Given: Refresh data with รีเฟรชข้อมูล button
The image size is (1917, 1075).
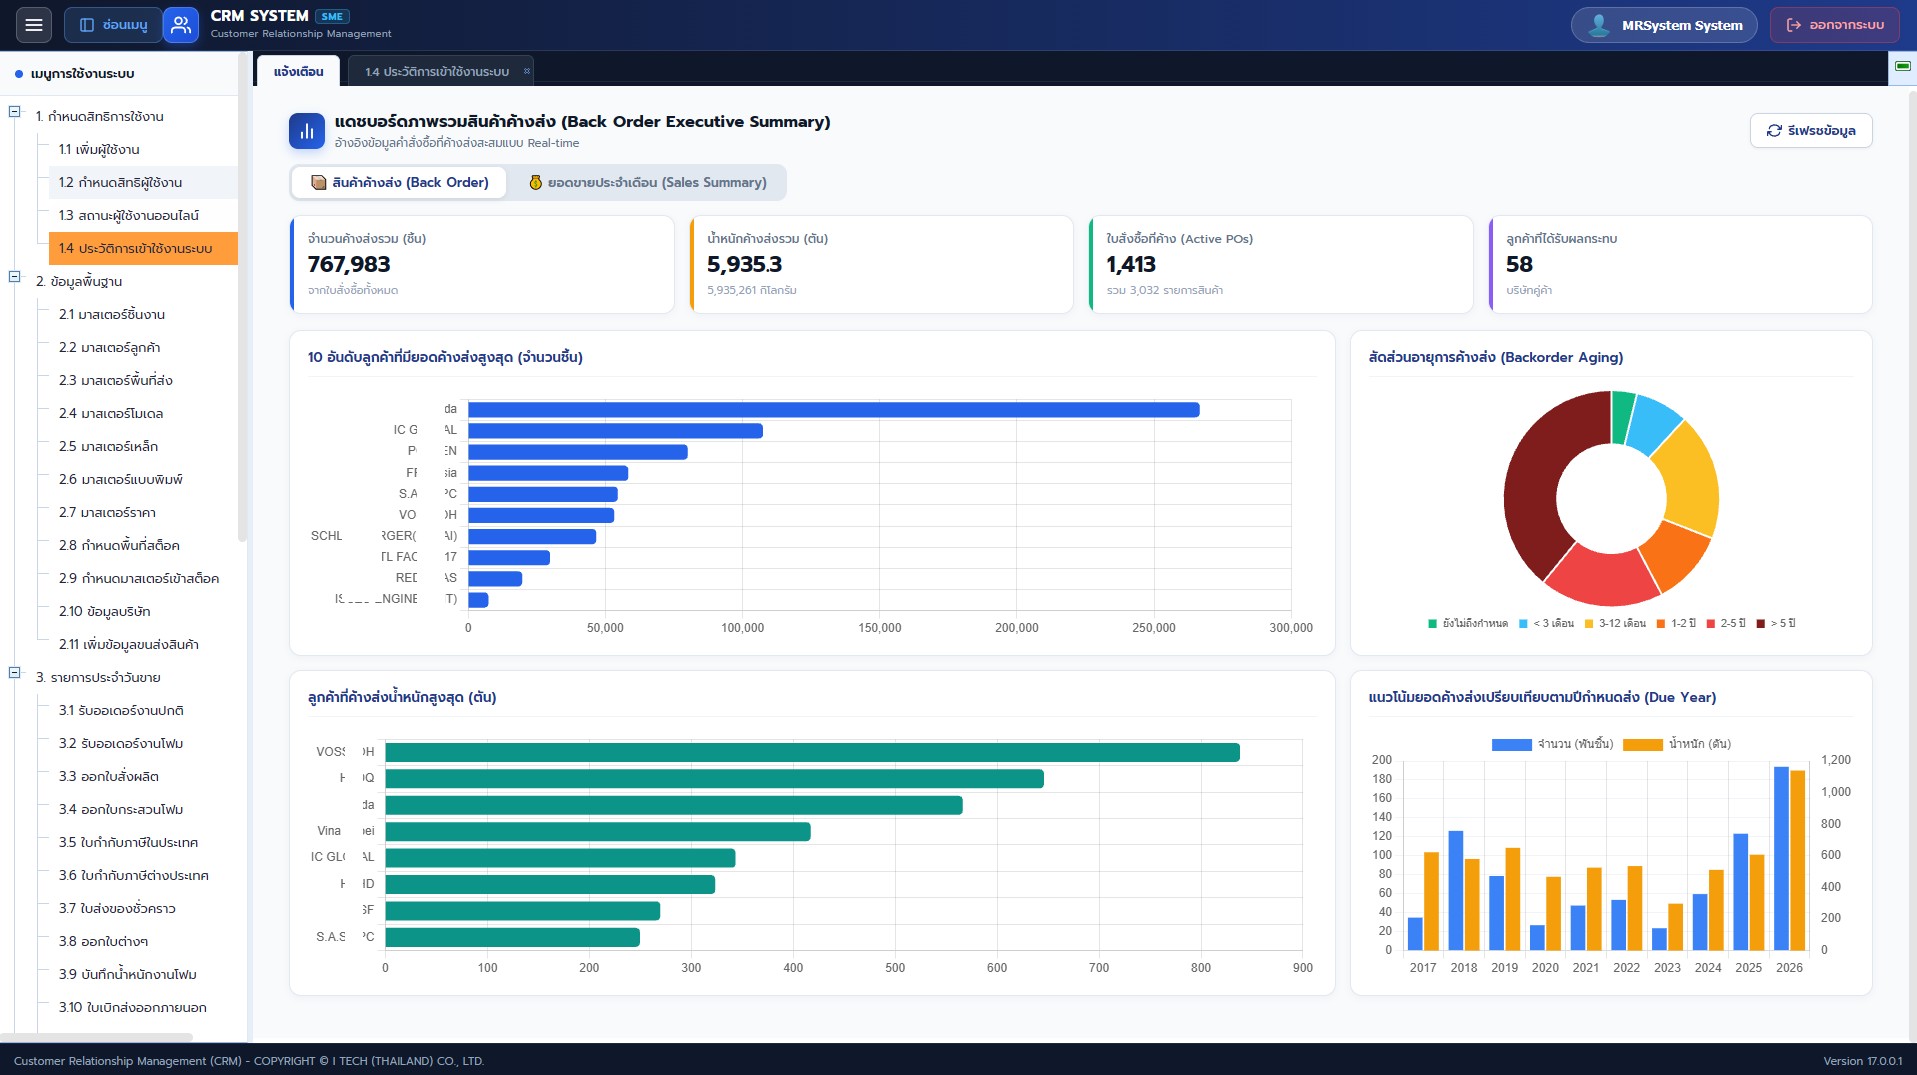Looking at the screenshot, I should point(1811,131).
